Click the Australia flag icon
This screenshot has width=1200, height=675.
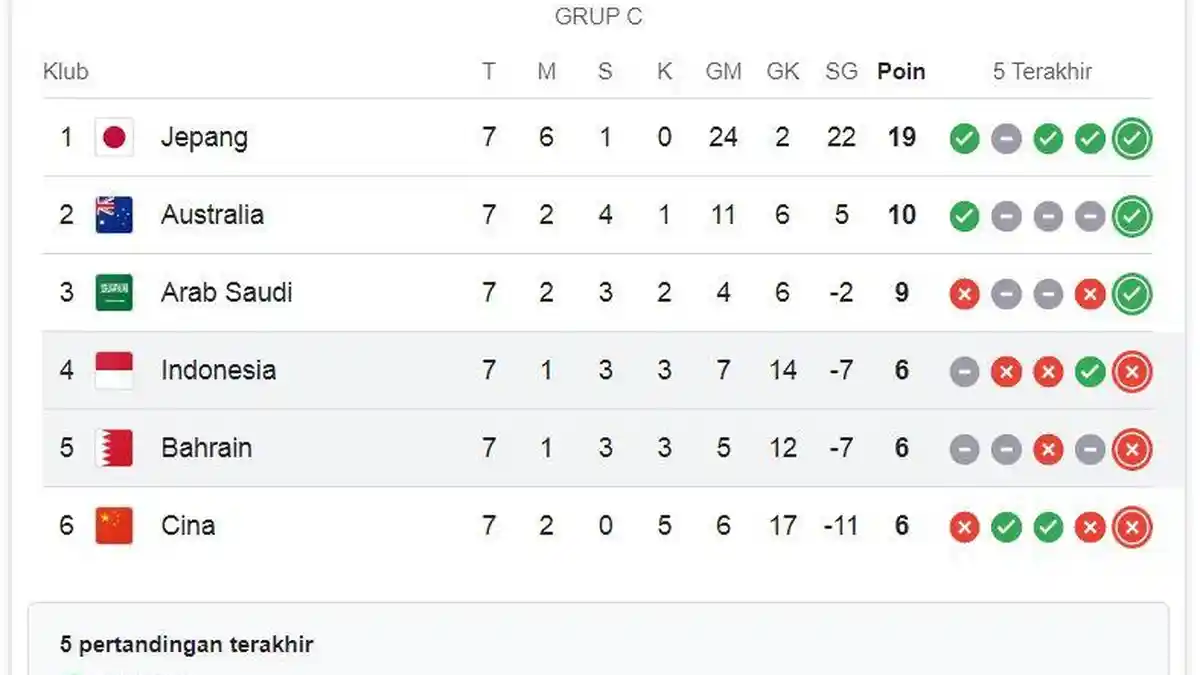114,215
